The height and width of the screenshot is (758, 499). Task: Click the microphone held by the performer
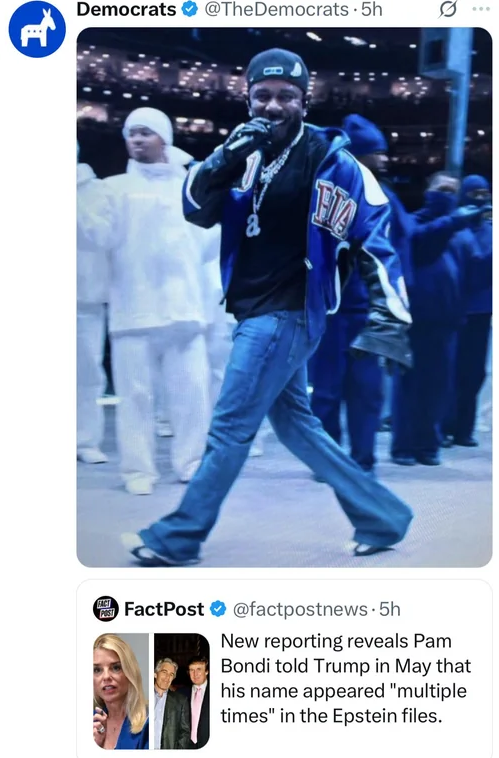pos(243,140)
